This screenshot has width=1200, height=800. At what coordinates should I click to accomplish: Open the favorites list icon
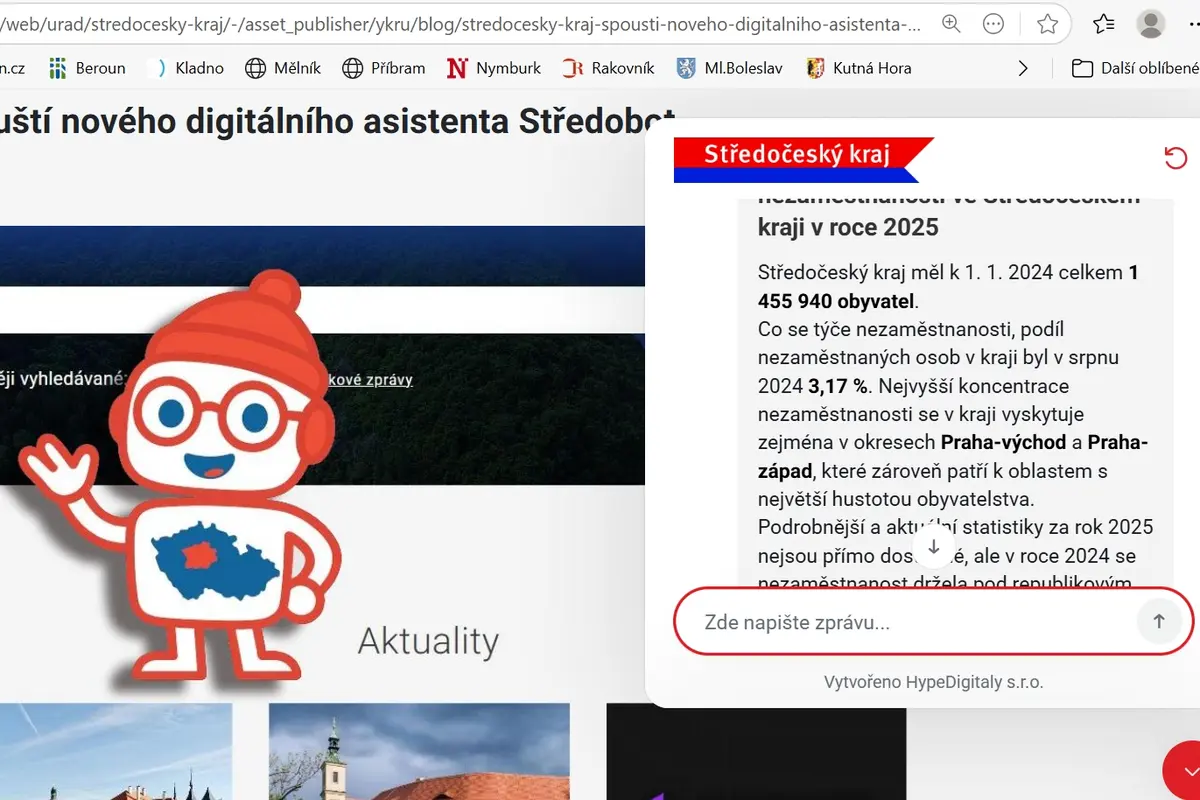point(1104,24)
